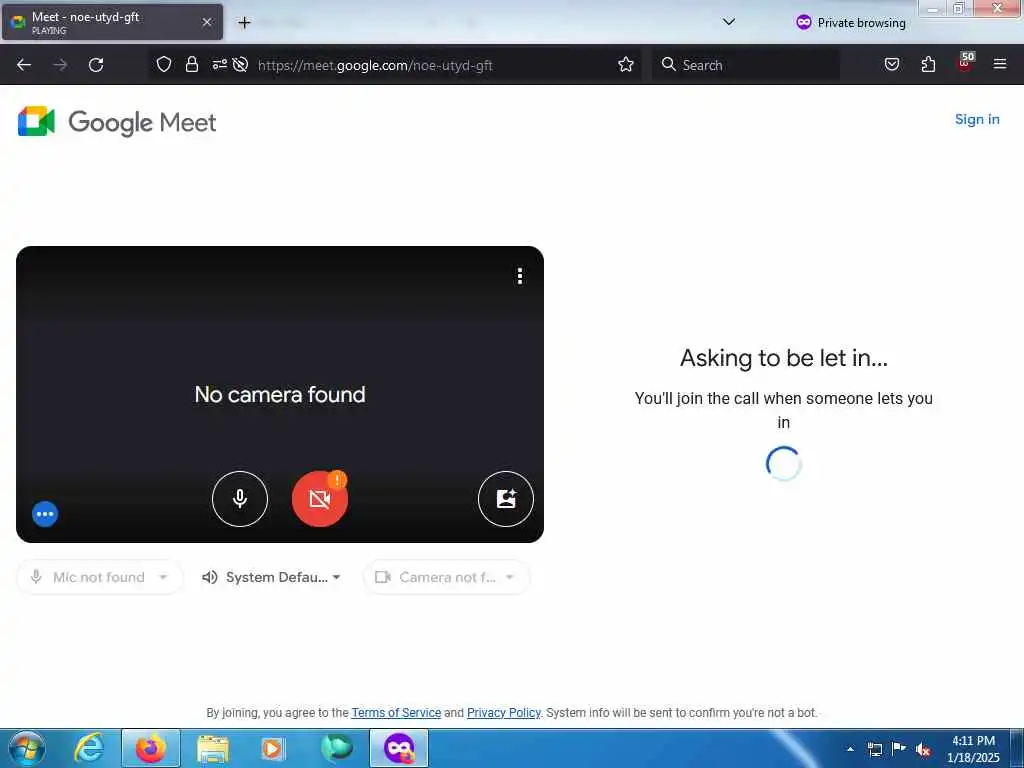Screen dimensions: 1024x768
Task: Open the Mic not found dropdown
Action: pyautogui.click(x=100, y=577)
